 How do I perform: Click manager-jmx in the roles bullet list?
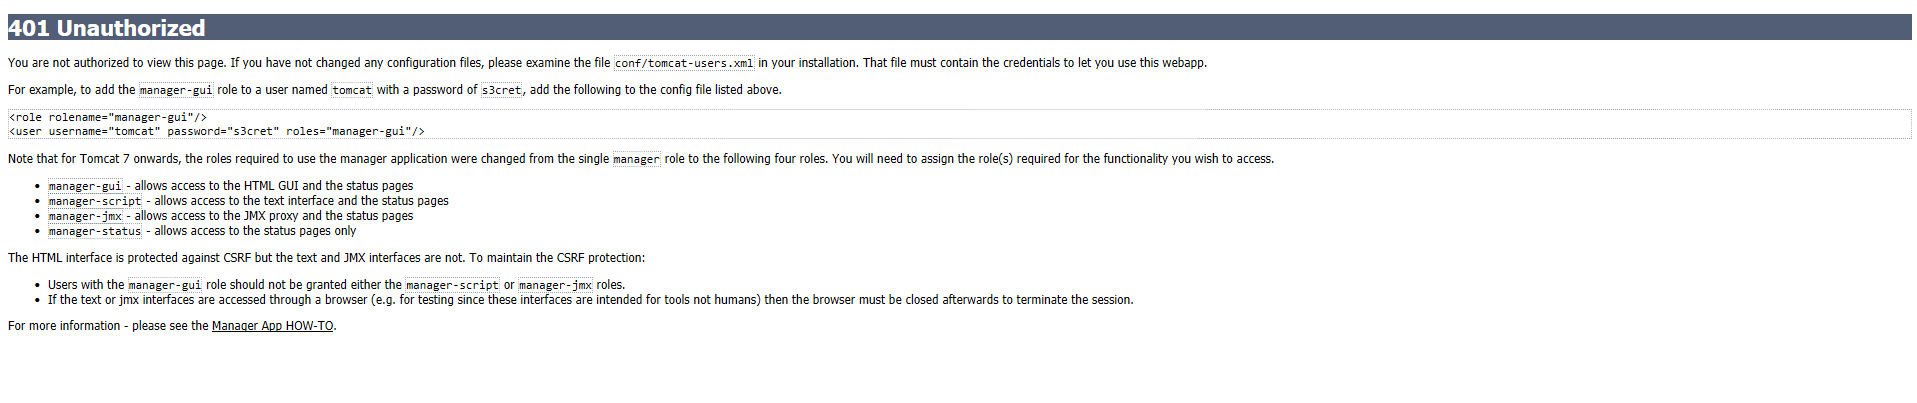click(85, 216)
